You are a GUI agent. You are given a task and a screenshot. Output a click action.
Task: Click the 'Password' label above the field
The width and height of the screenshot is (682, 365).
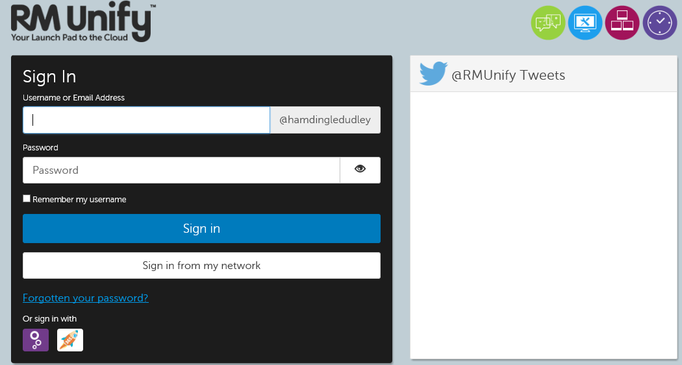tap(40, 148)
